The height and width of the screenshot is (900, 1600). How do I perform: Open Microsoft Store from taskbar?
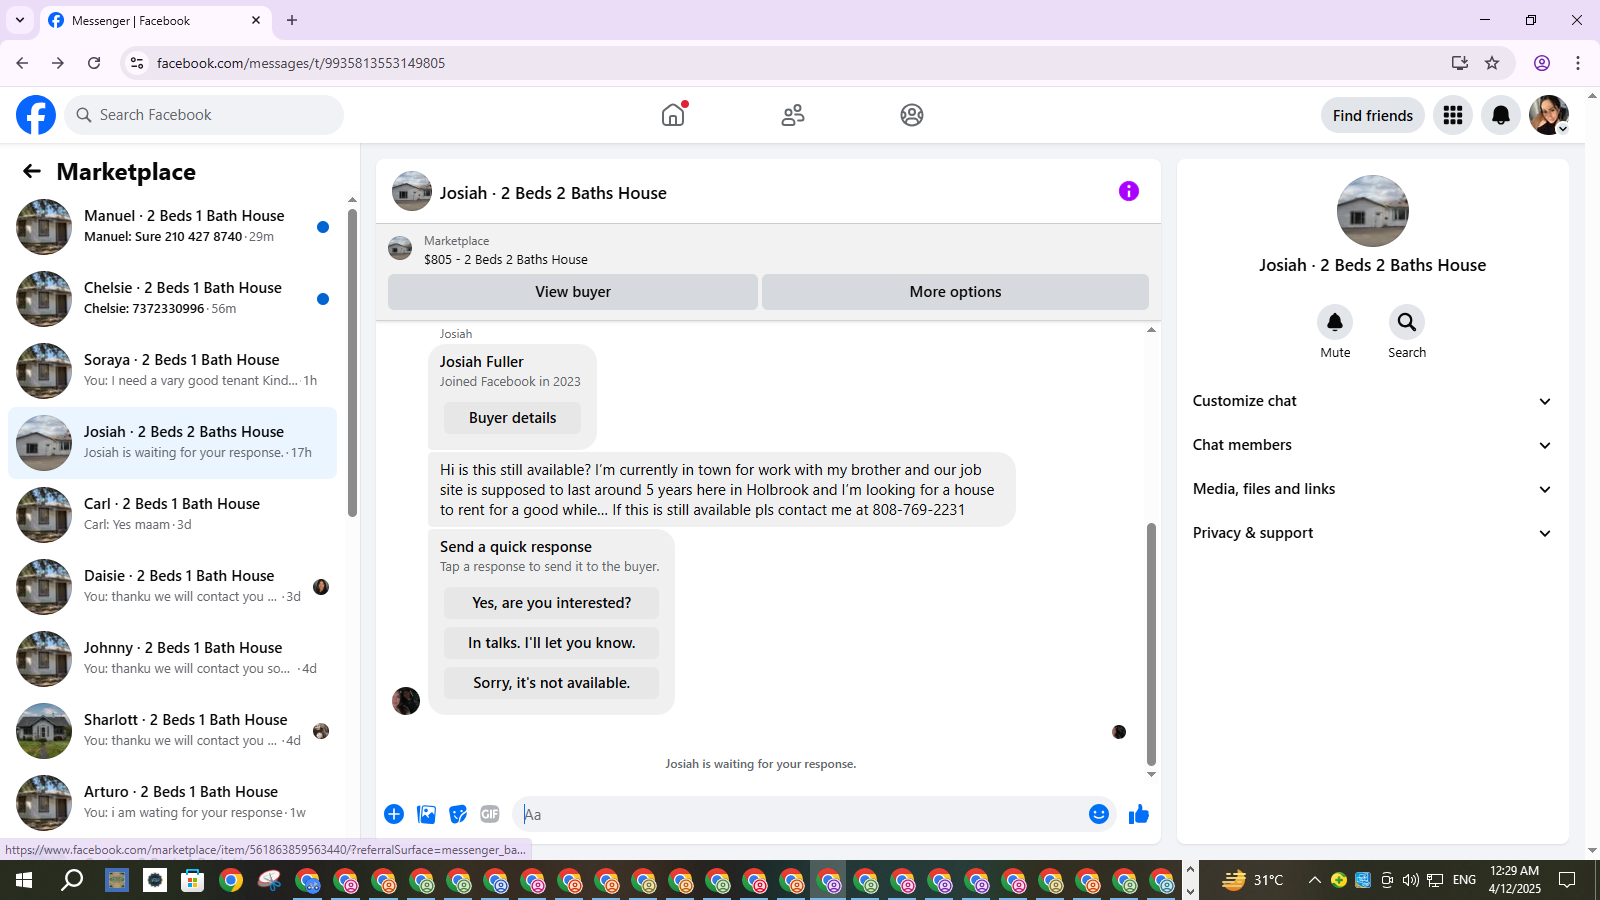pos(192,880)
